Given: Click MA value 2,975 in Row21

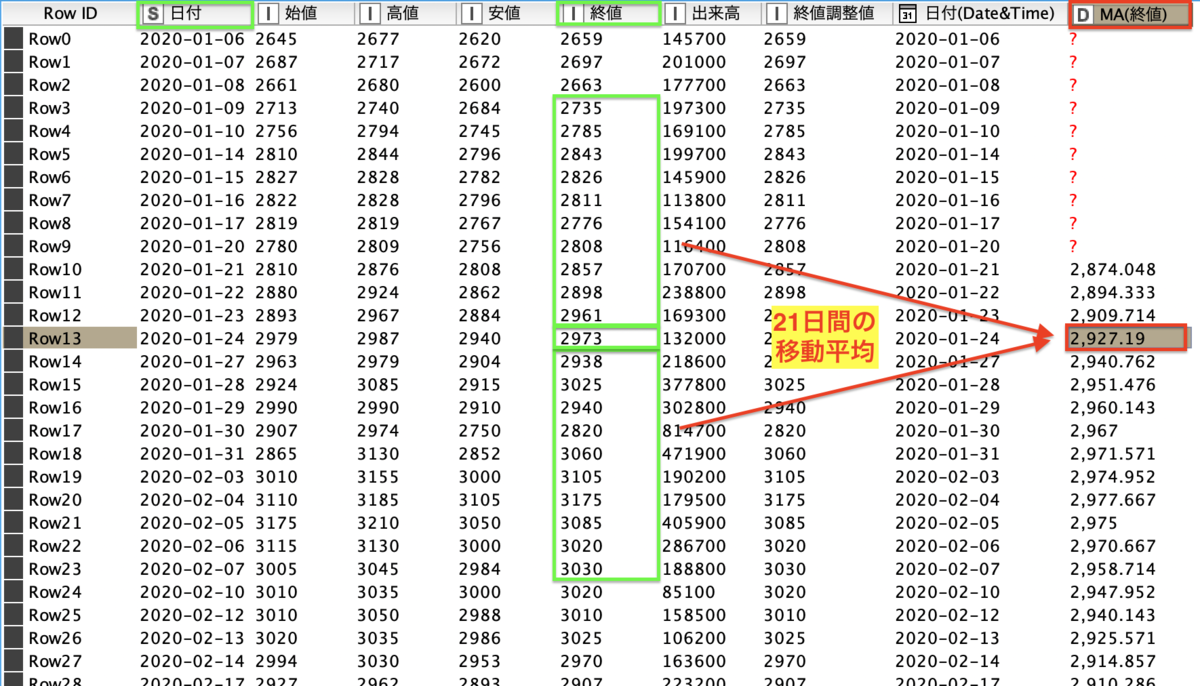Looking at the screenshot, I should [1093, 522].
